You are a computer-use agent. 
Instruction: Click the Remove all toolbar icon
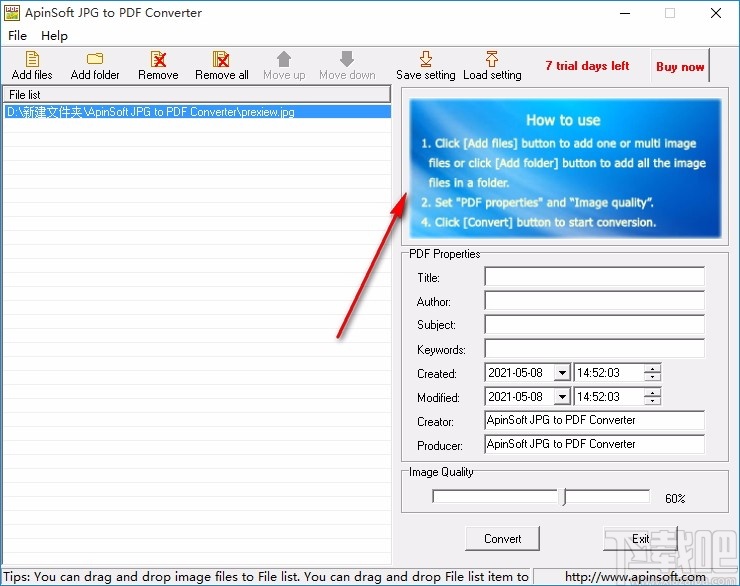click(221, 59)
